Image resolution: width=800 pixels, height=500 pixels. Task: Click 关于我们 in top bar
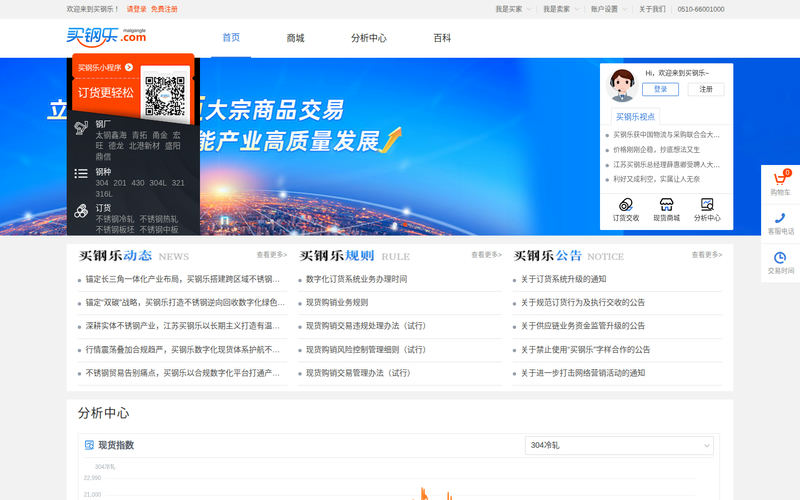652,9
